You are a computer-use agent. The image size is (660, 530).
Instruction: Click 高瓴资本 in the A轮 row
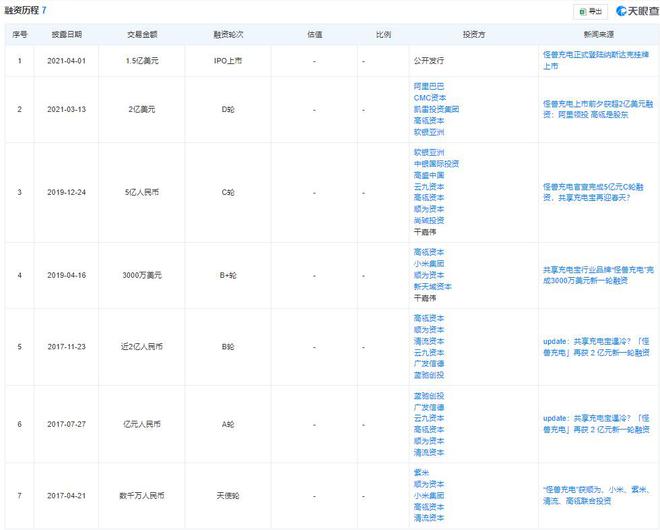click(428, 429)
